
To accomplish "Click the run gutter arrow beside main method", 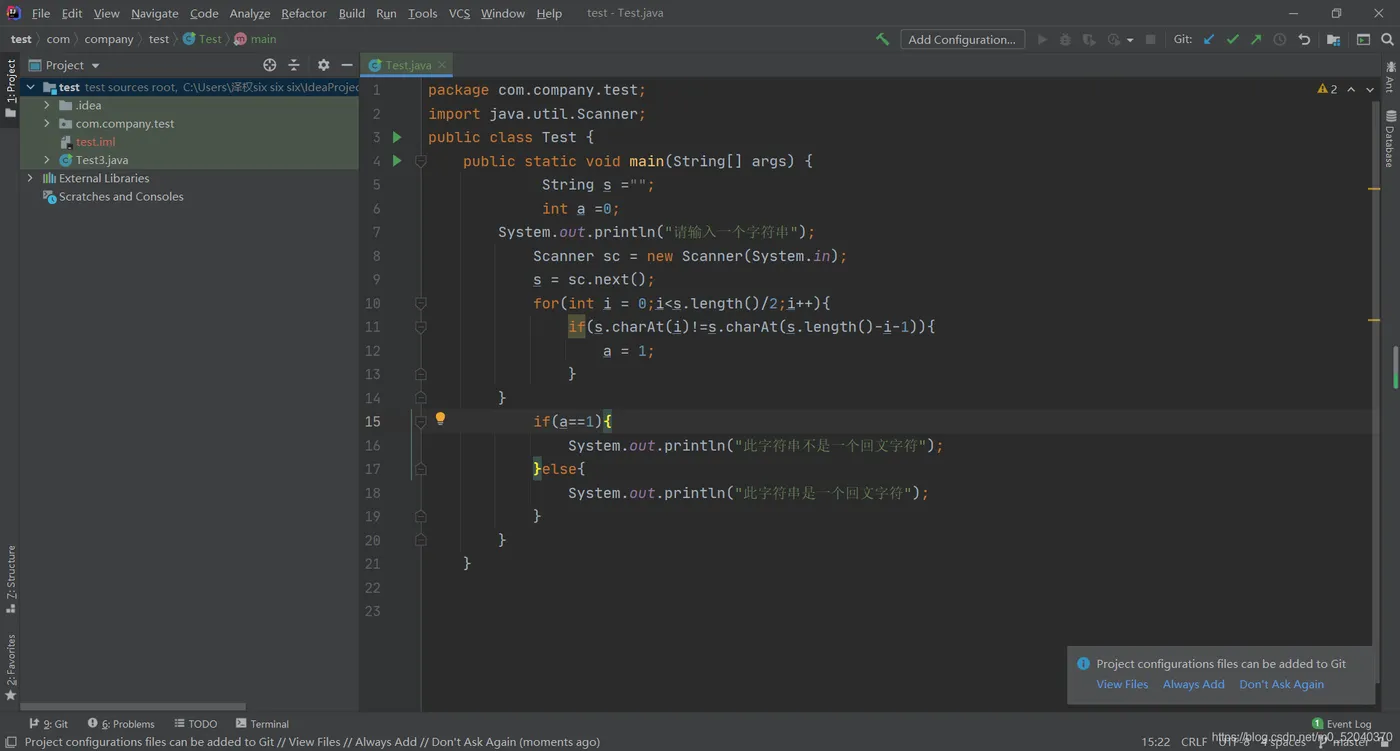I will (397, 160).
